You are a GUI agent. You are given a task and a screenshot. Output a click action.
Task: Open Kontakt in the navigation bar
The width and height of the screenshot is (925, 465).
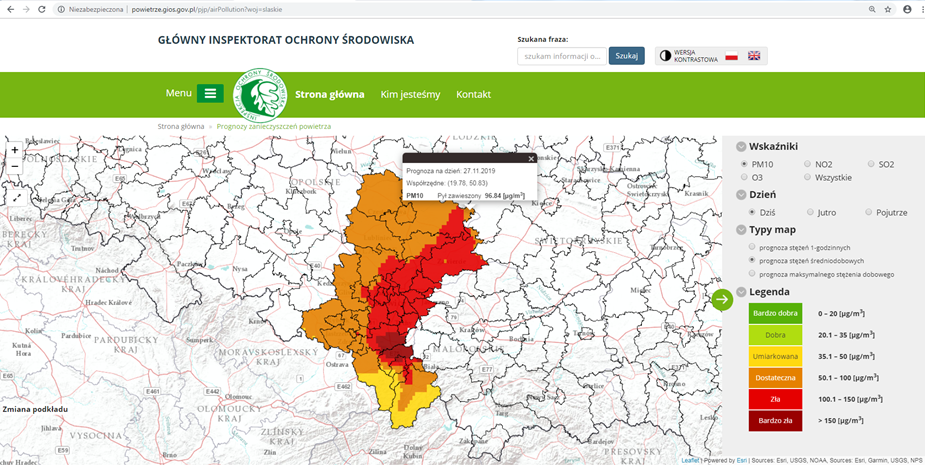click(x=473, y=94)
